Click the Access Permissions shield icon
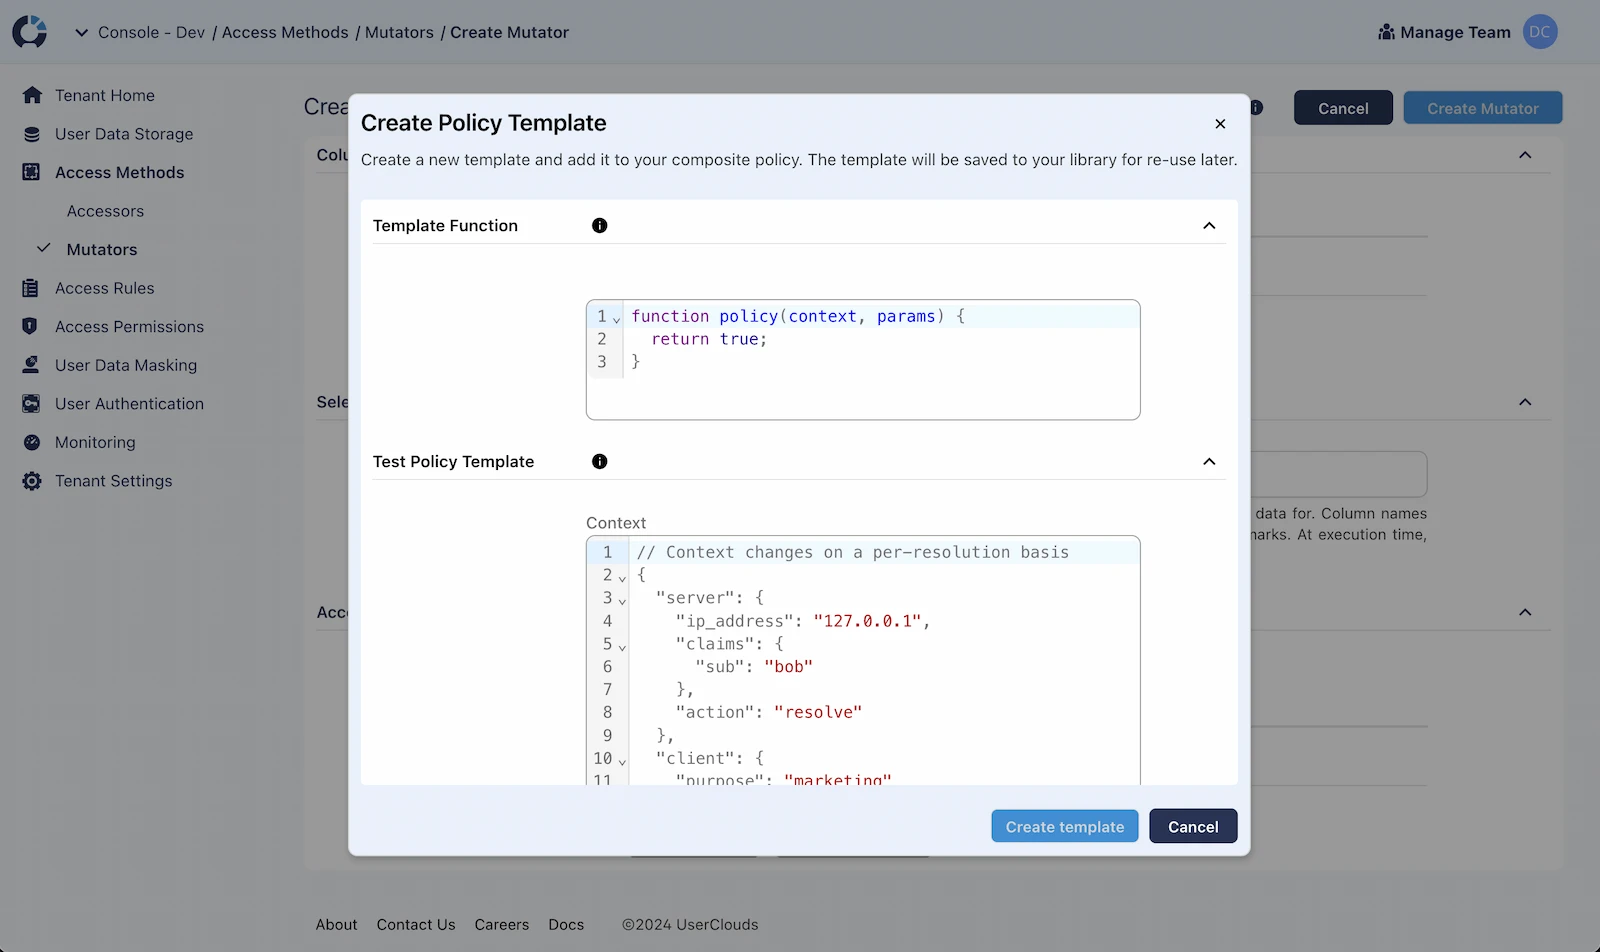 (30, 326)
